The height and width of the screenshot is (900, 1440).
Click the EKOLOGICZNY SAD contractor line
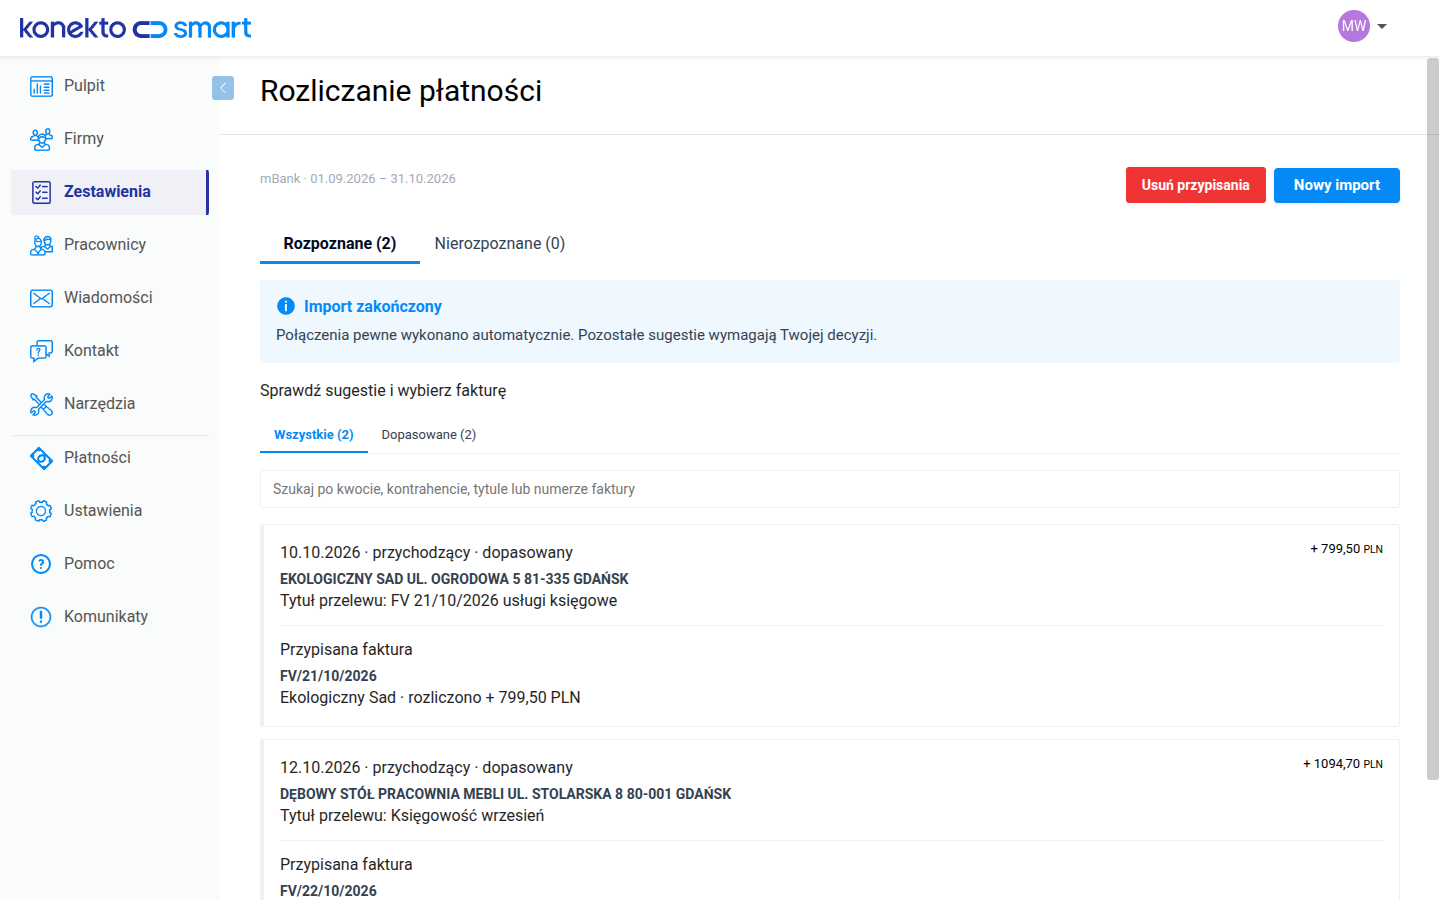(x=454, y=579)
